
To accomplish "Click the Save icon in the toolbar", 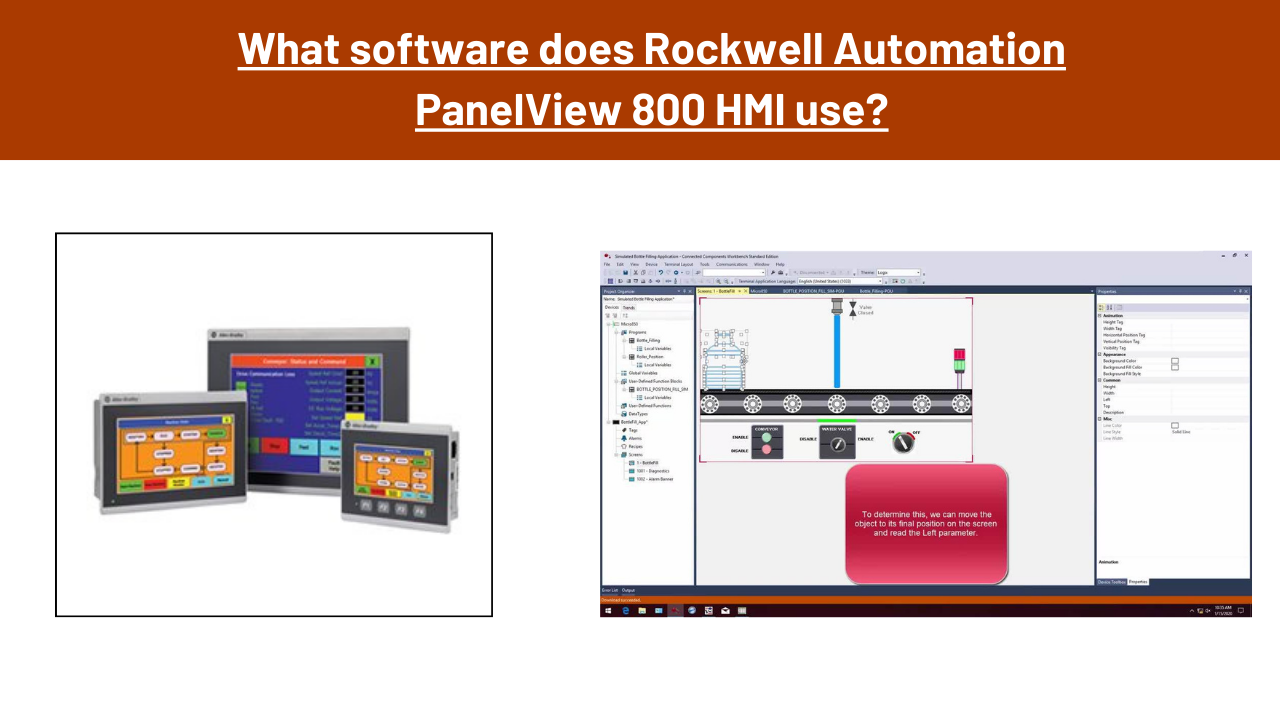I will [625, 272].
